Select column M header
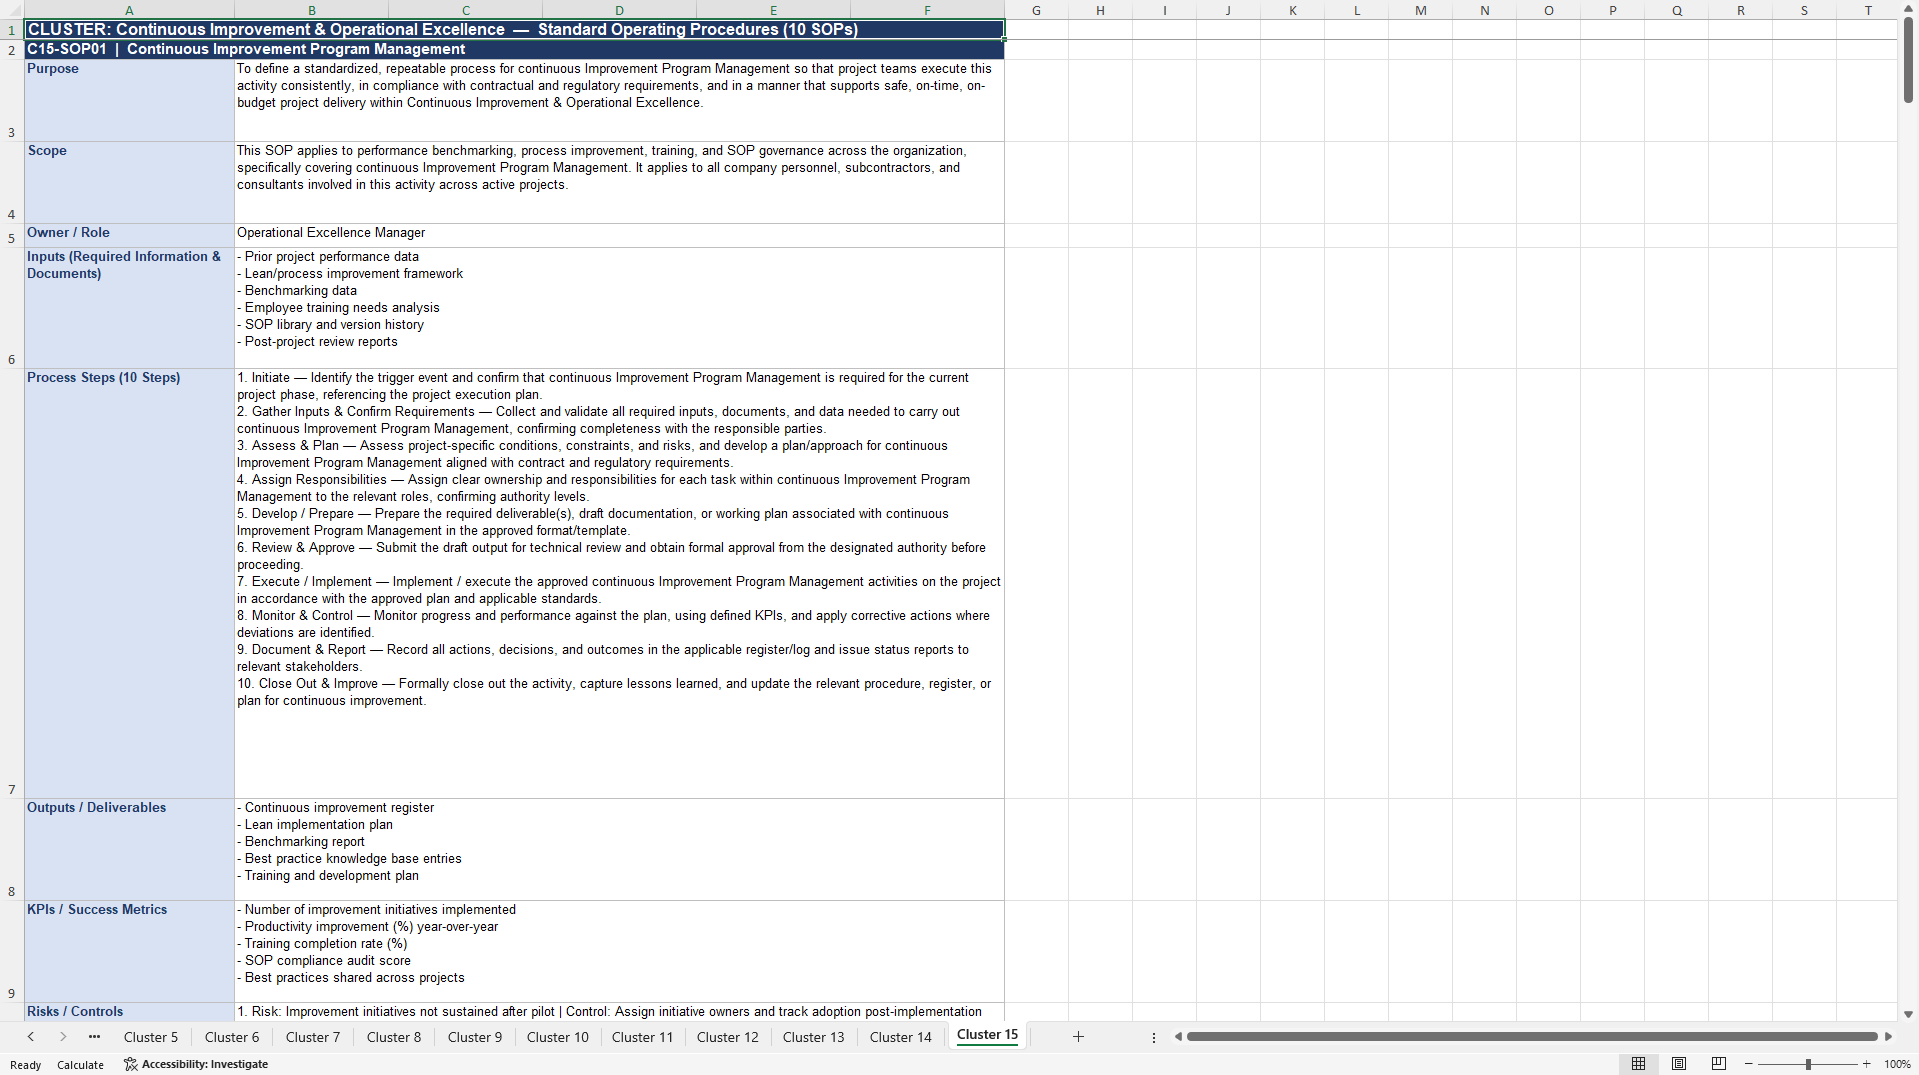Image resolution: width=1919 pixels, height=1075 pixels. tap(1420, 10)
